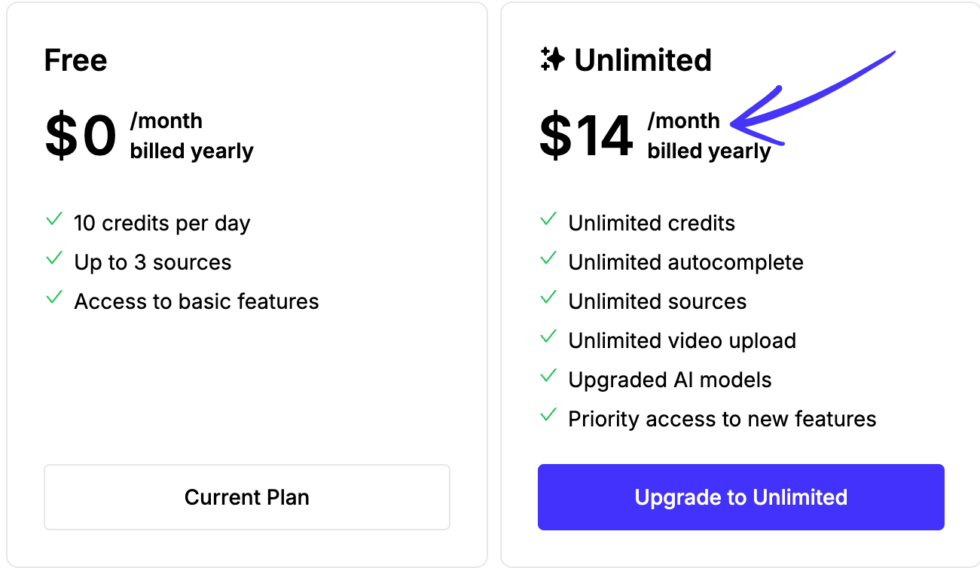This screenshot has width=980, height=568.
Task: Click the checkmark next to Unlimited credits
Action: click(548, 220)
